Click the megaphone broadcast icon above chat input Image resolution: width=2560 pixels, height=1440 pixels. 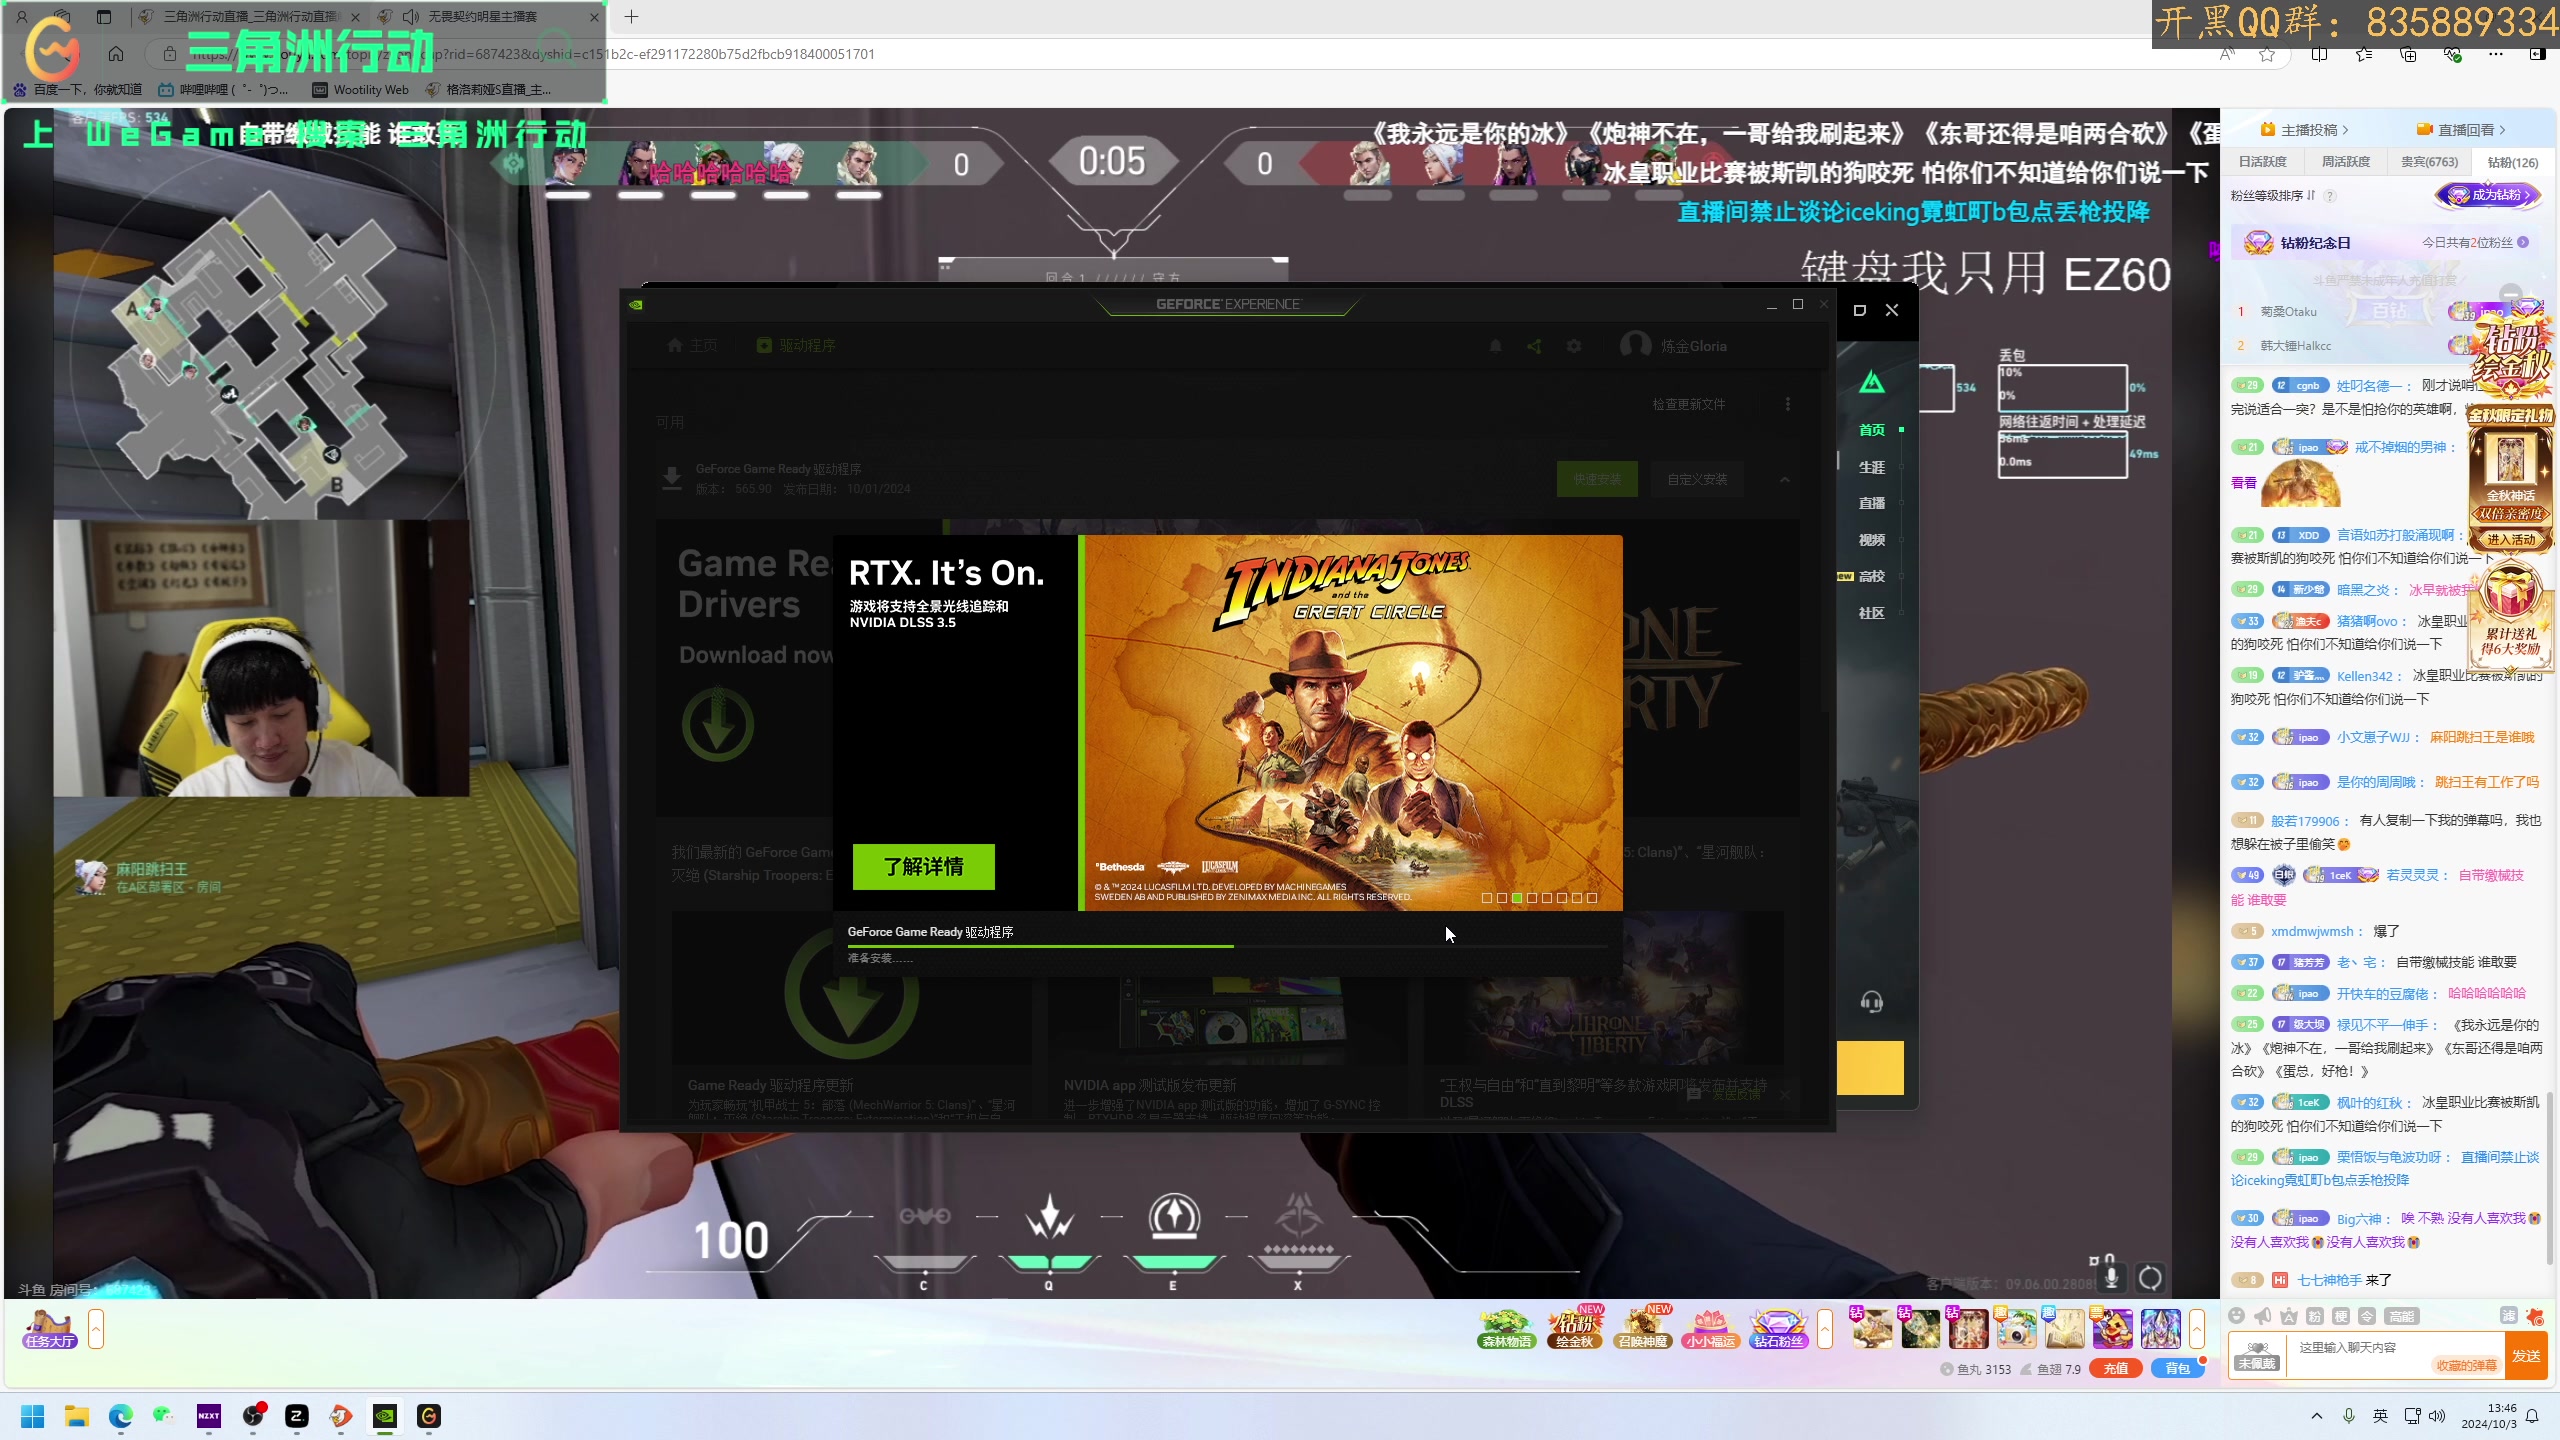(x=2263, y=1316)
